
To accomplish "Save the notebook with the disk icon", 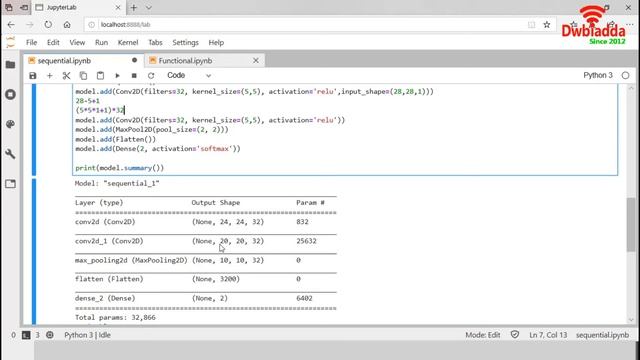I will 33,76.
